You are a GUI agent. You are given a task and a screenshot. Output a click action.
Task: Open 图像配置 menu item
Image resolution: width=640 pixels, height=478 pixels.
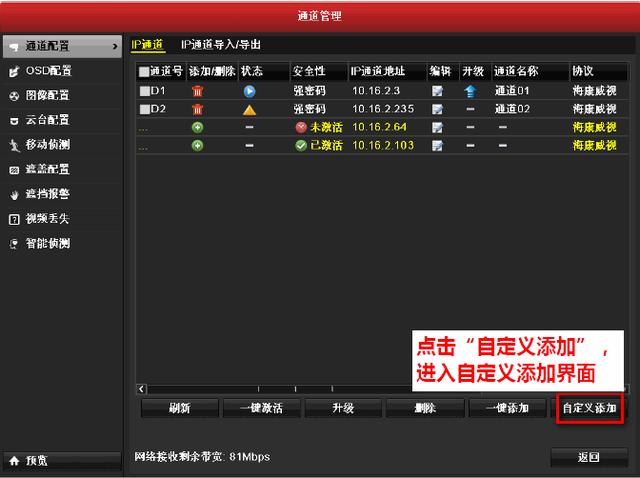tap(62, 96)
